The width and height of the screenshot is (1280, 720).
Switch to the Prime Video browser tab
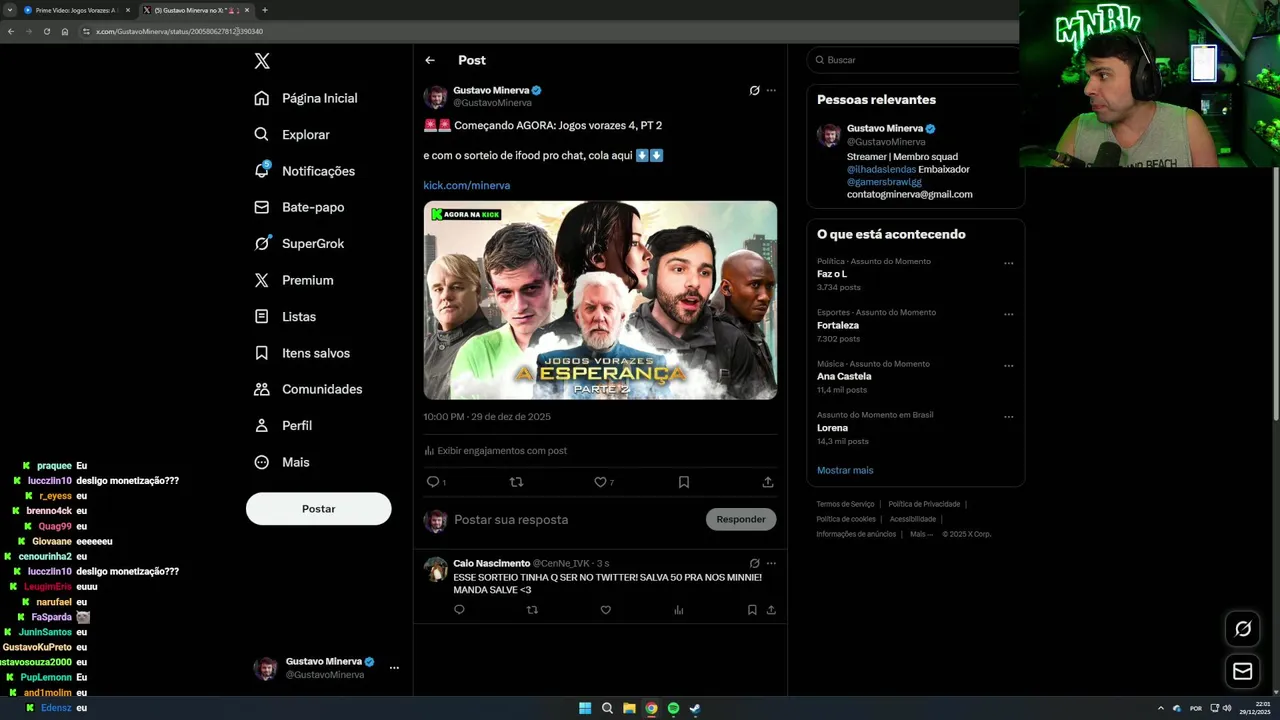(75, 10)
